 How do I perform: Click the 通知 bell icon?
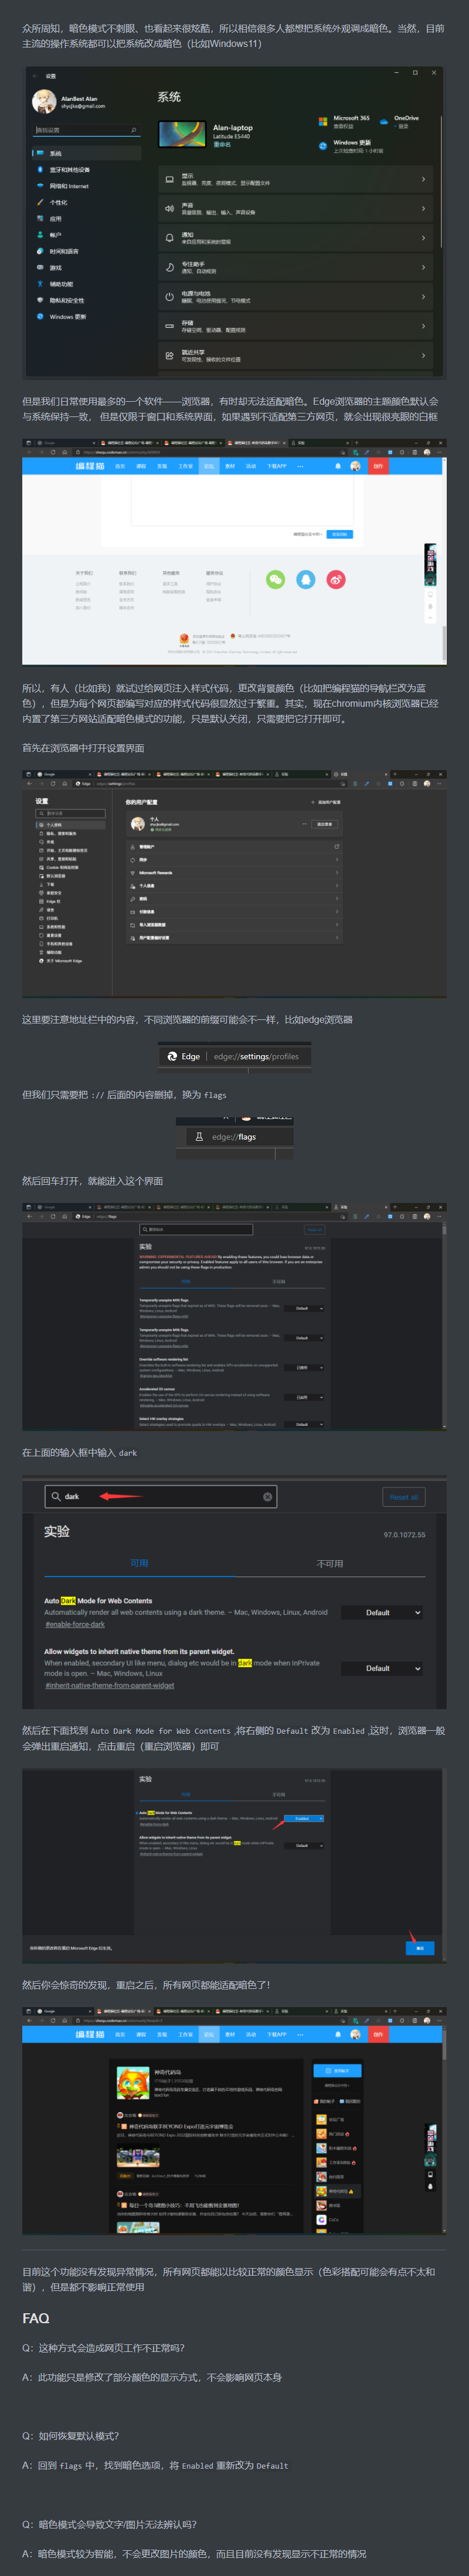coord(169,238)
